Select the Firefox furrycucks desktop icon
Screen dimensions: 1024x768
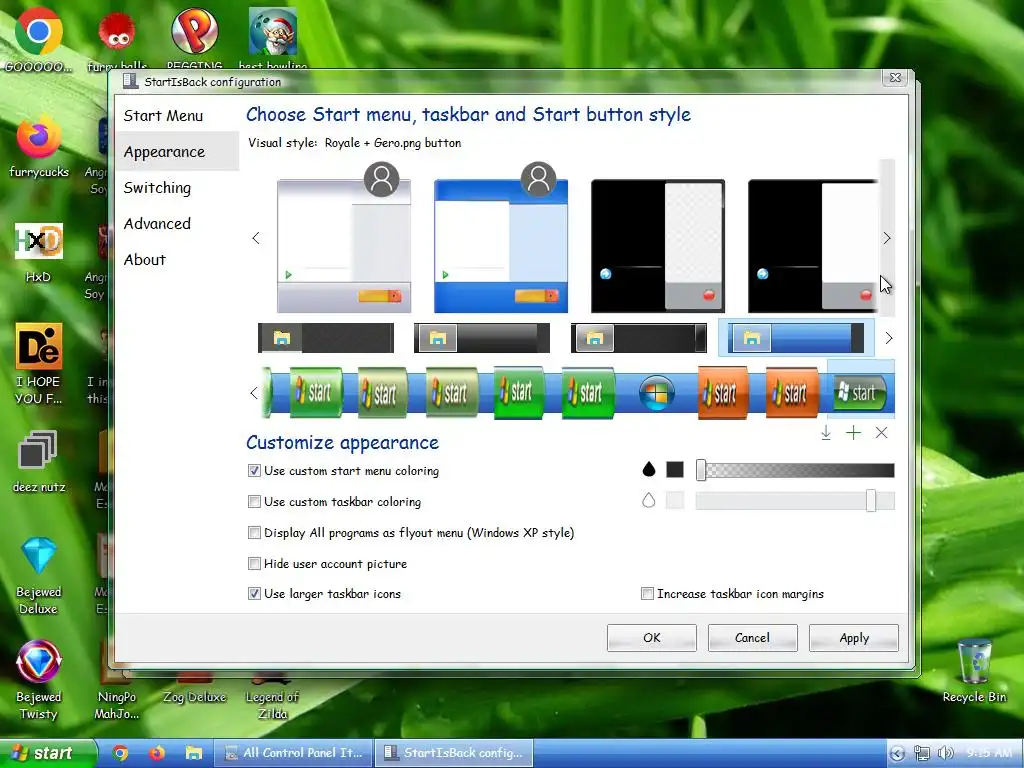click(39, 147)
